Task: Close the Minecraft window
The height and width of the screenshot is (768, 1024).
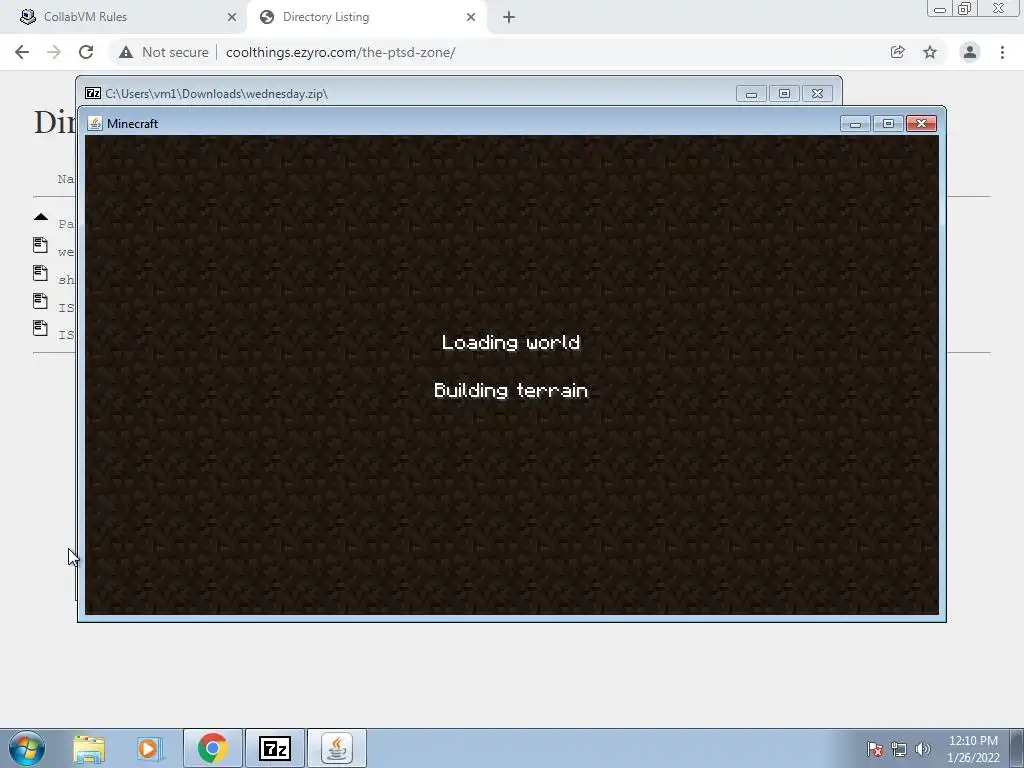Action: click(x=921, y=123)
